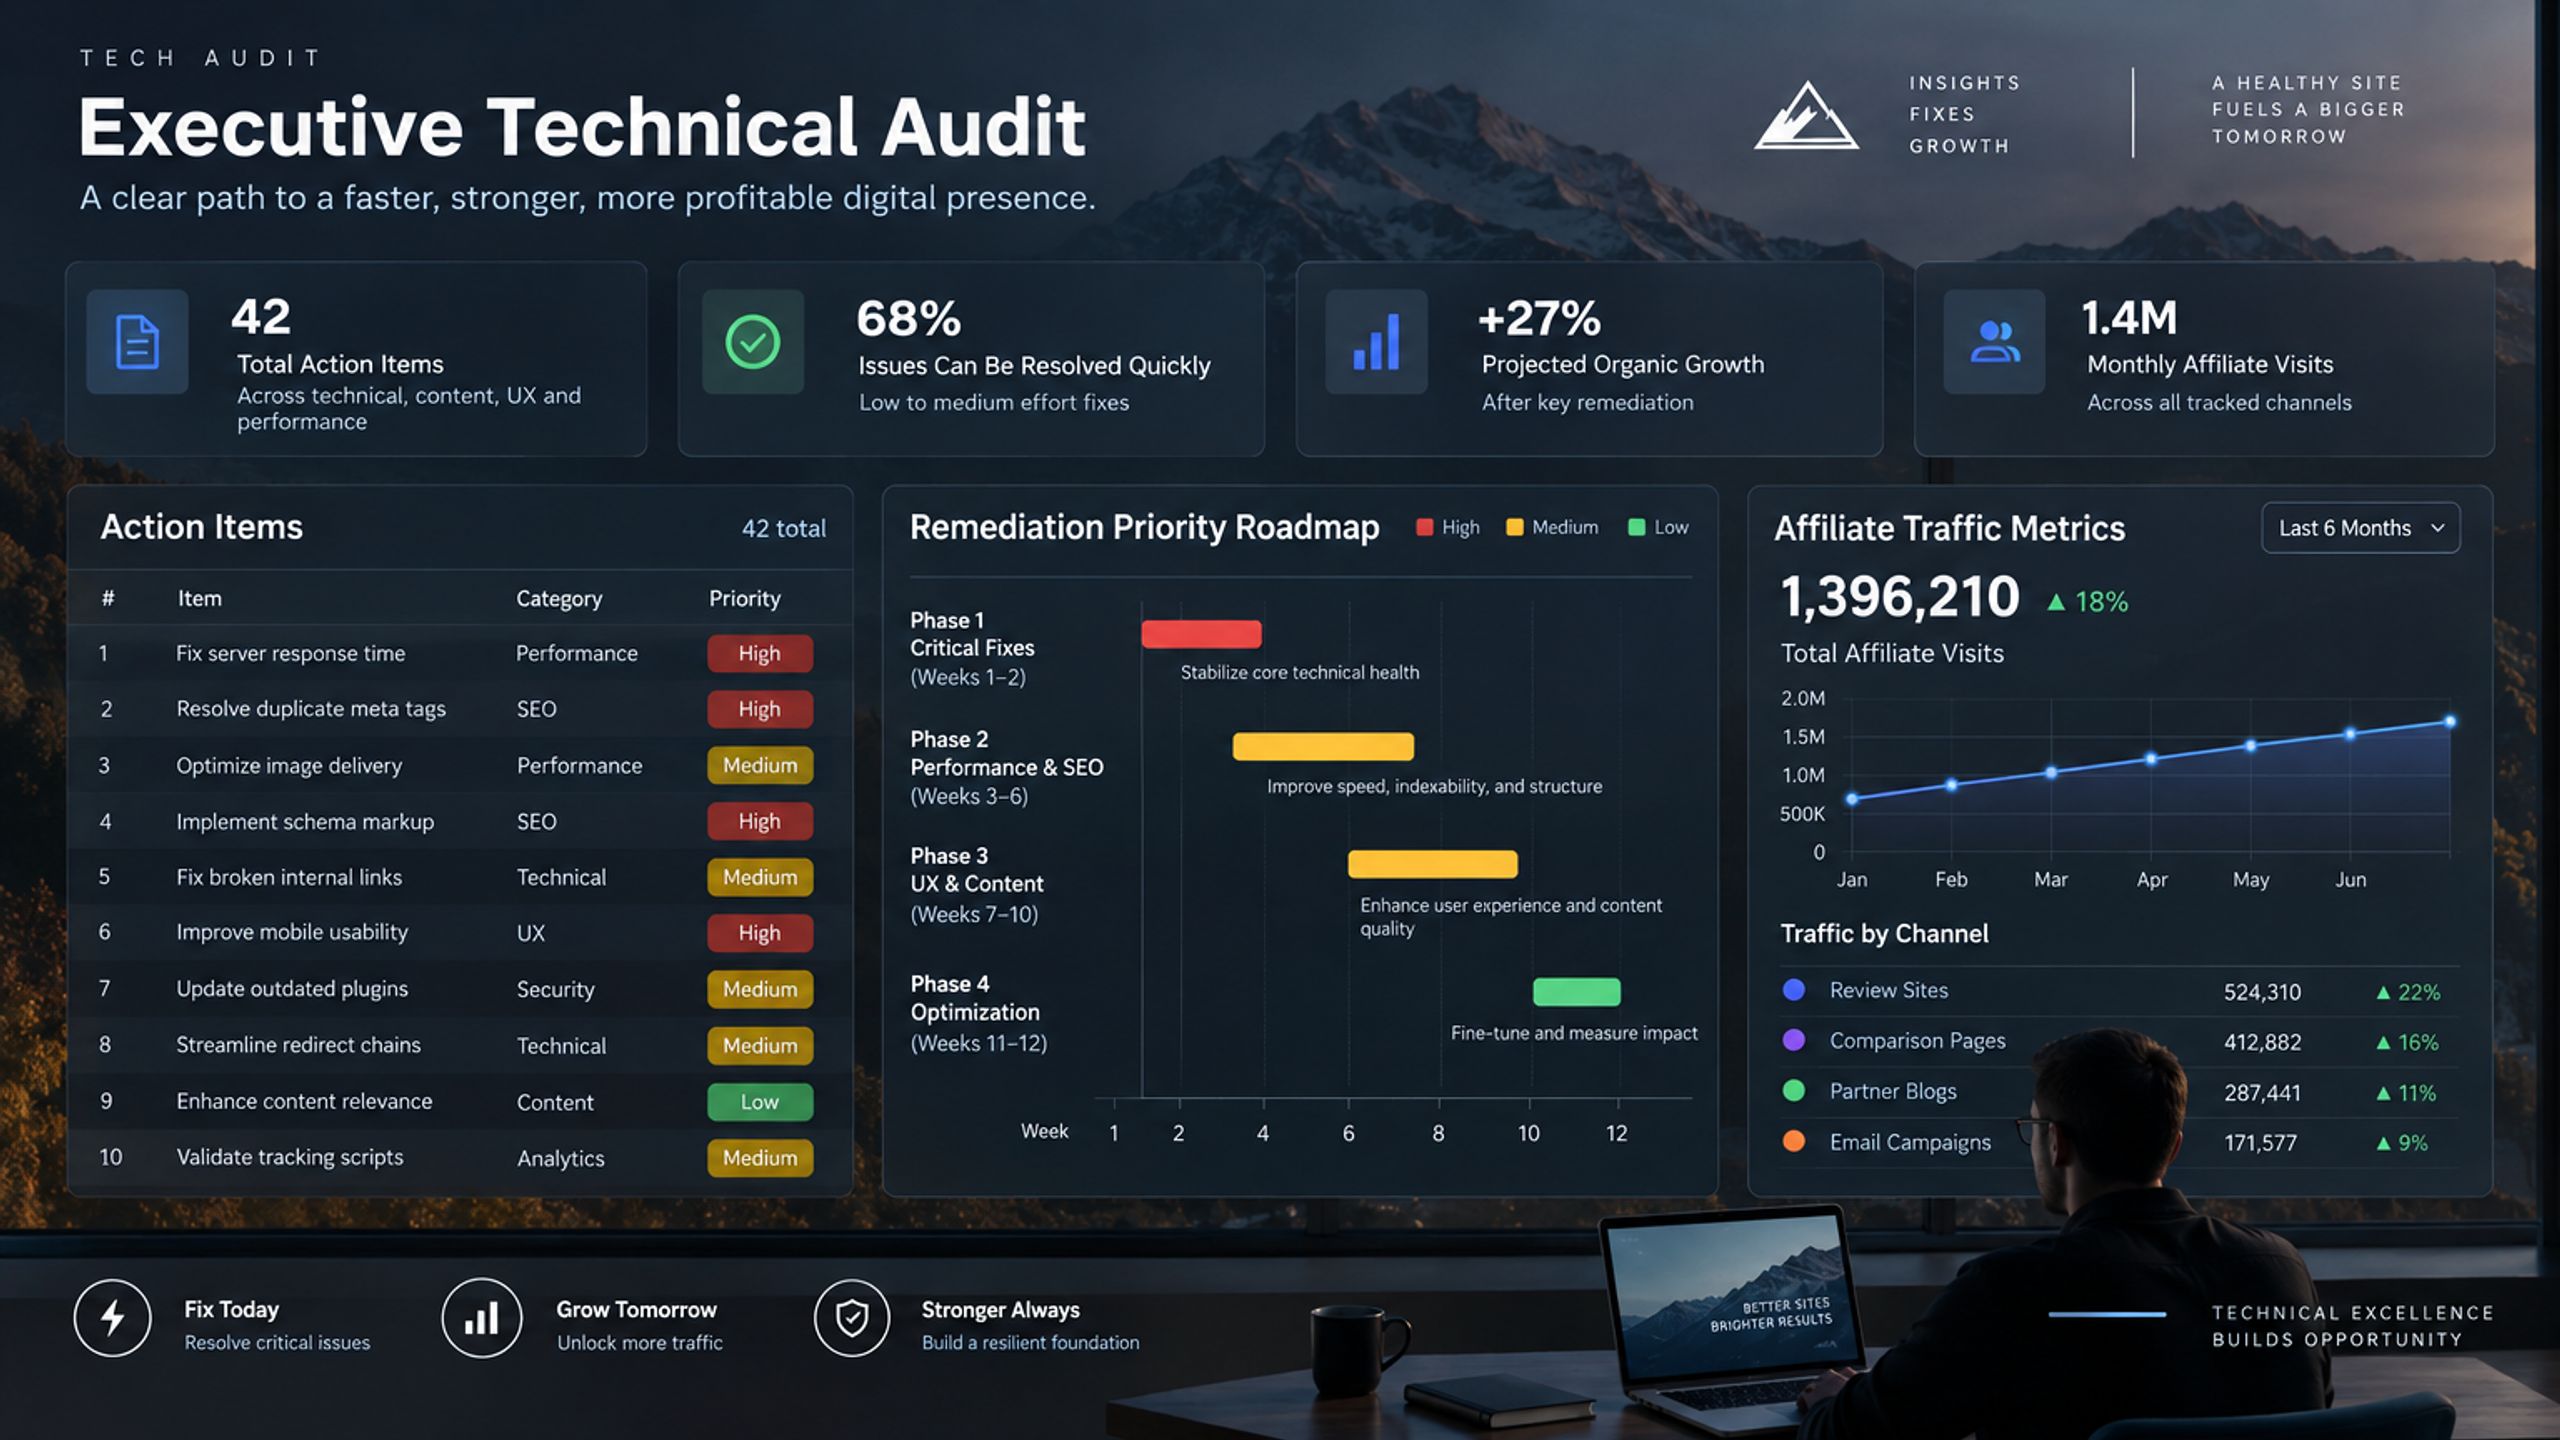The width and height of the screenshot is (2560, 1440).
Task: Click the document icon in Total Action Items card
Action: tap(137, 342)
